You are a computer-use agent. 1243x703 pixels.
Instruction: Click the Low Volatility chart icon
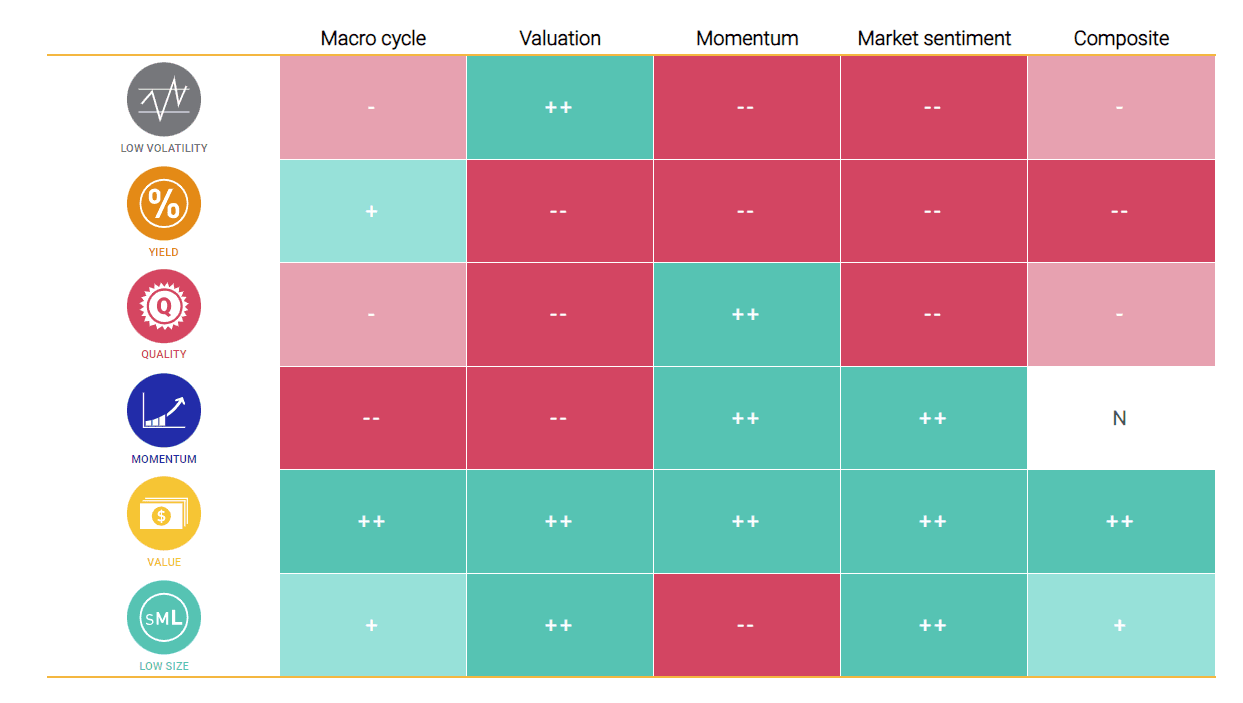coord(164,99)
